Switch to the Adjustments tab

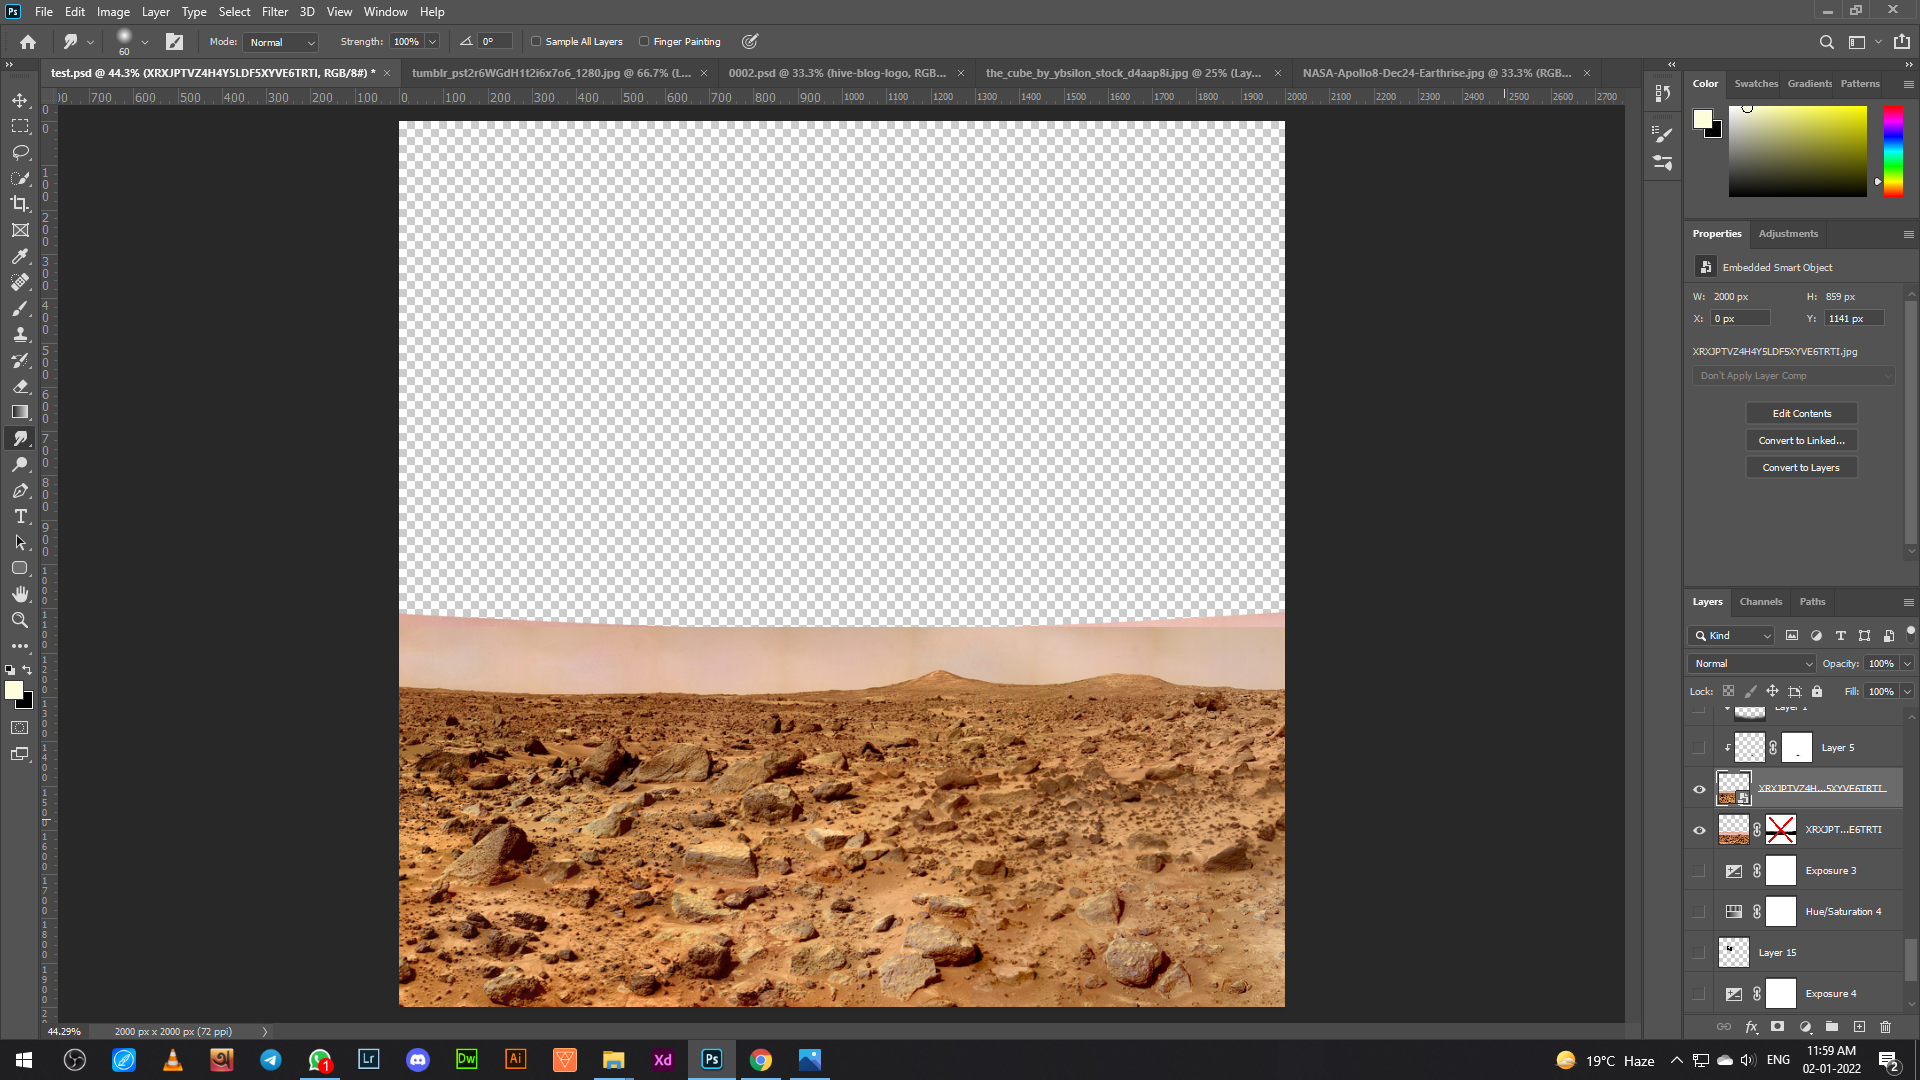pos(1788,234)
